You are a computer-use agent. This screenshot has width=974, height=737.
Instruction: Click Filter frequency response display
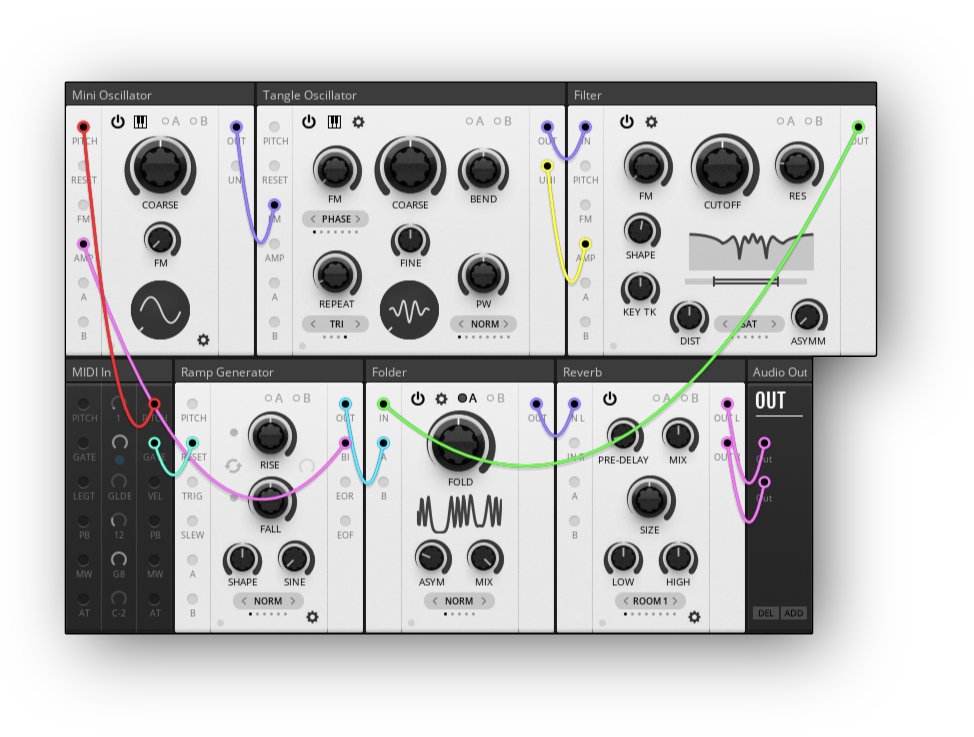pos(751,252)
